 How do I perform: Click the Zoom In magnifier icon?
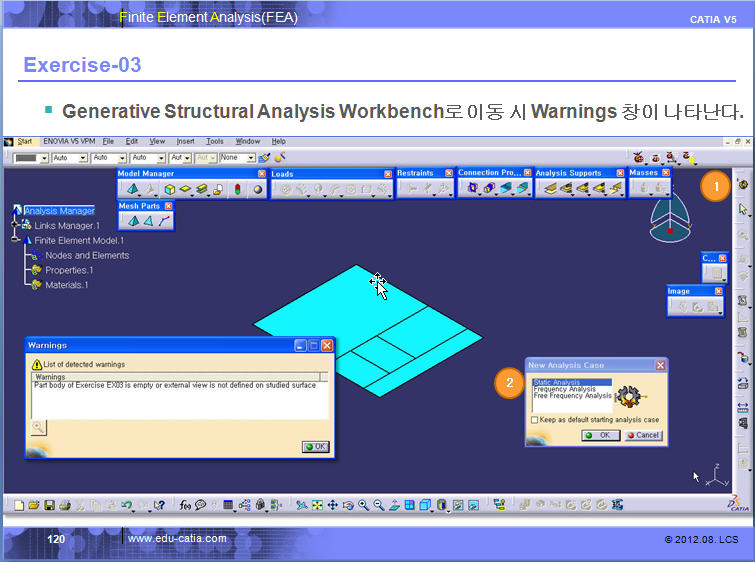[x=363, y=505]
